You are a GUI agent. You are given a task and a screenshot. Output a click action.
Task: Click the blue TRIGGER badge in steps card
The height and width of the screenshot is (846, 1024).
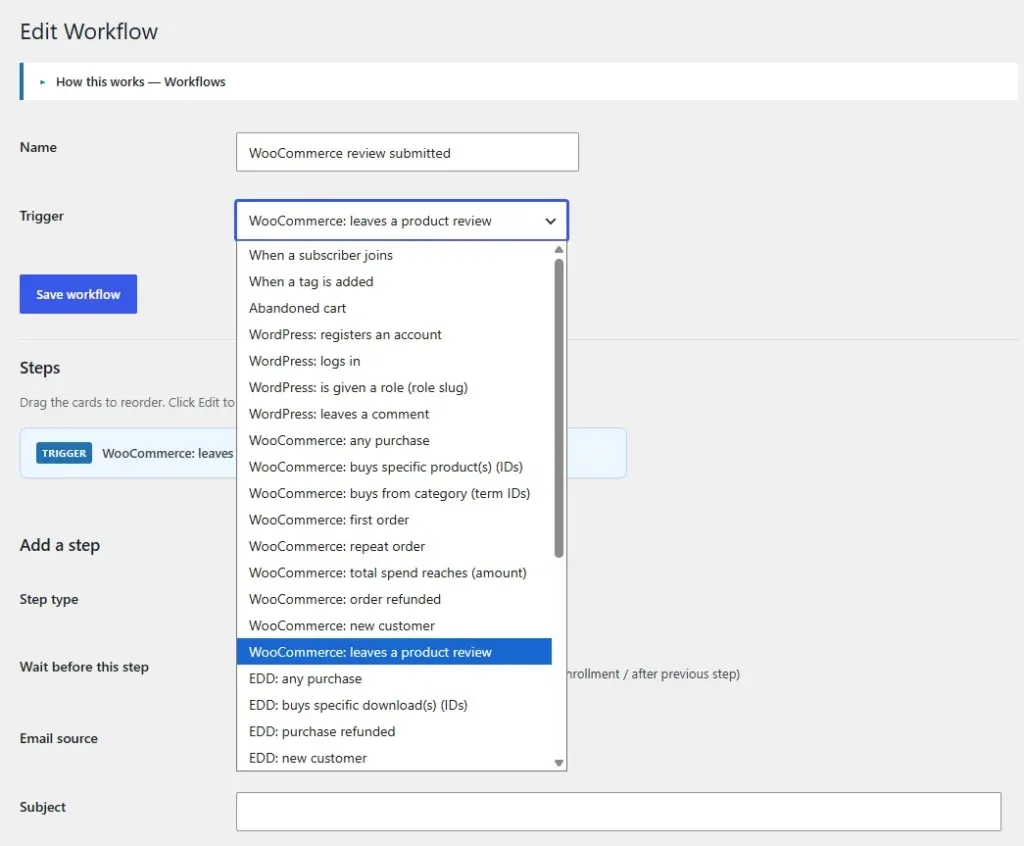pos(64,453)
